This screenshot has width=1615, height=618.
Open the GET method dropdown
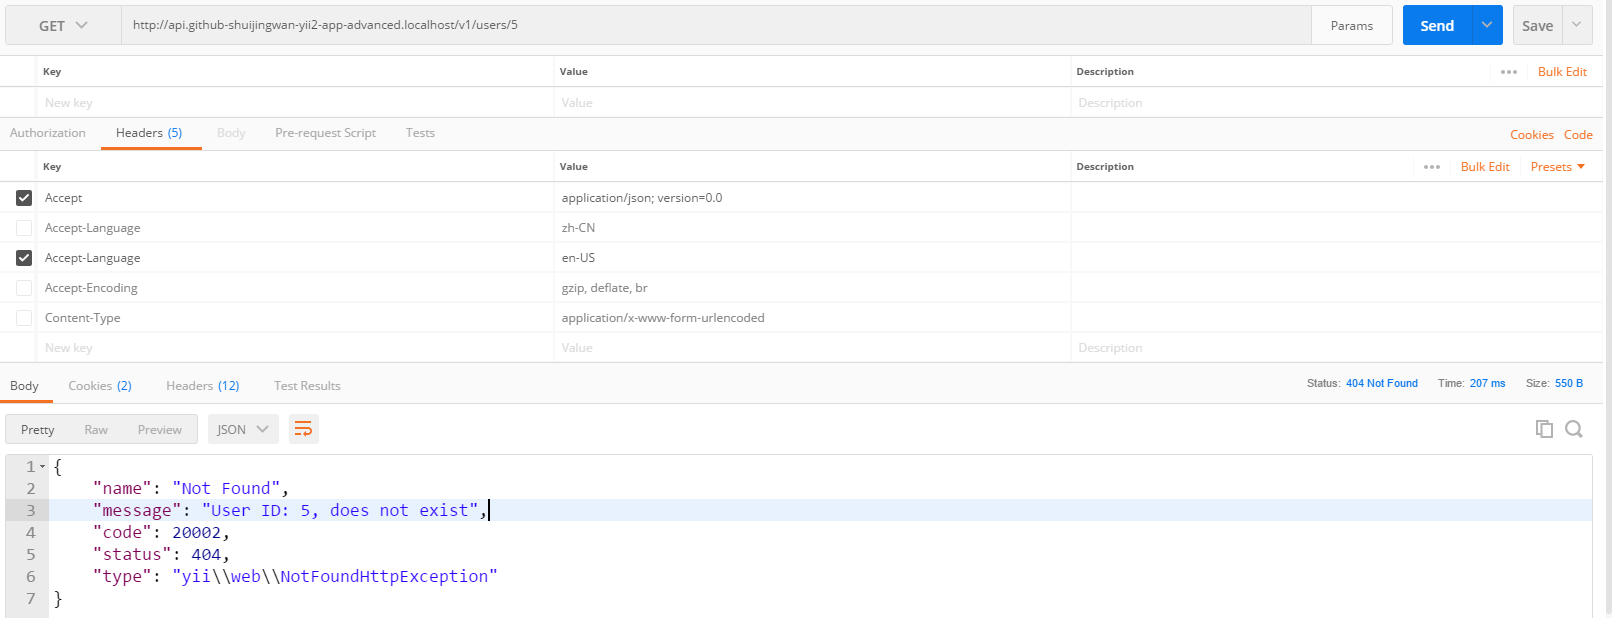(63, 26)
